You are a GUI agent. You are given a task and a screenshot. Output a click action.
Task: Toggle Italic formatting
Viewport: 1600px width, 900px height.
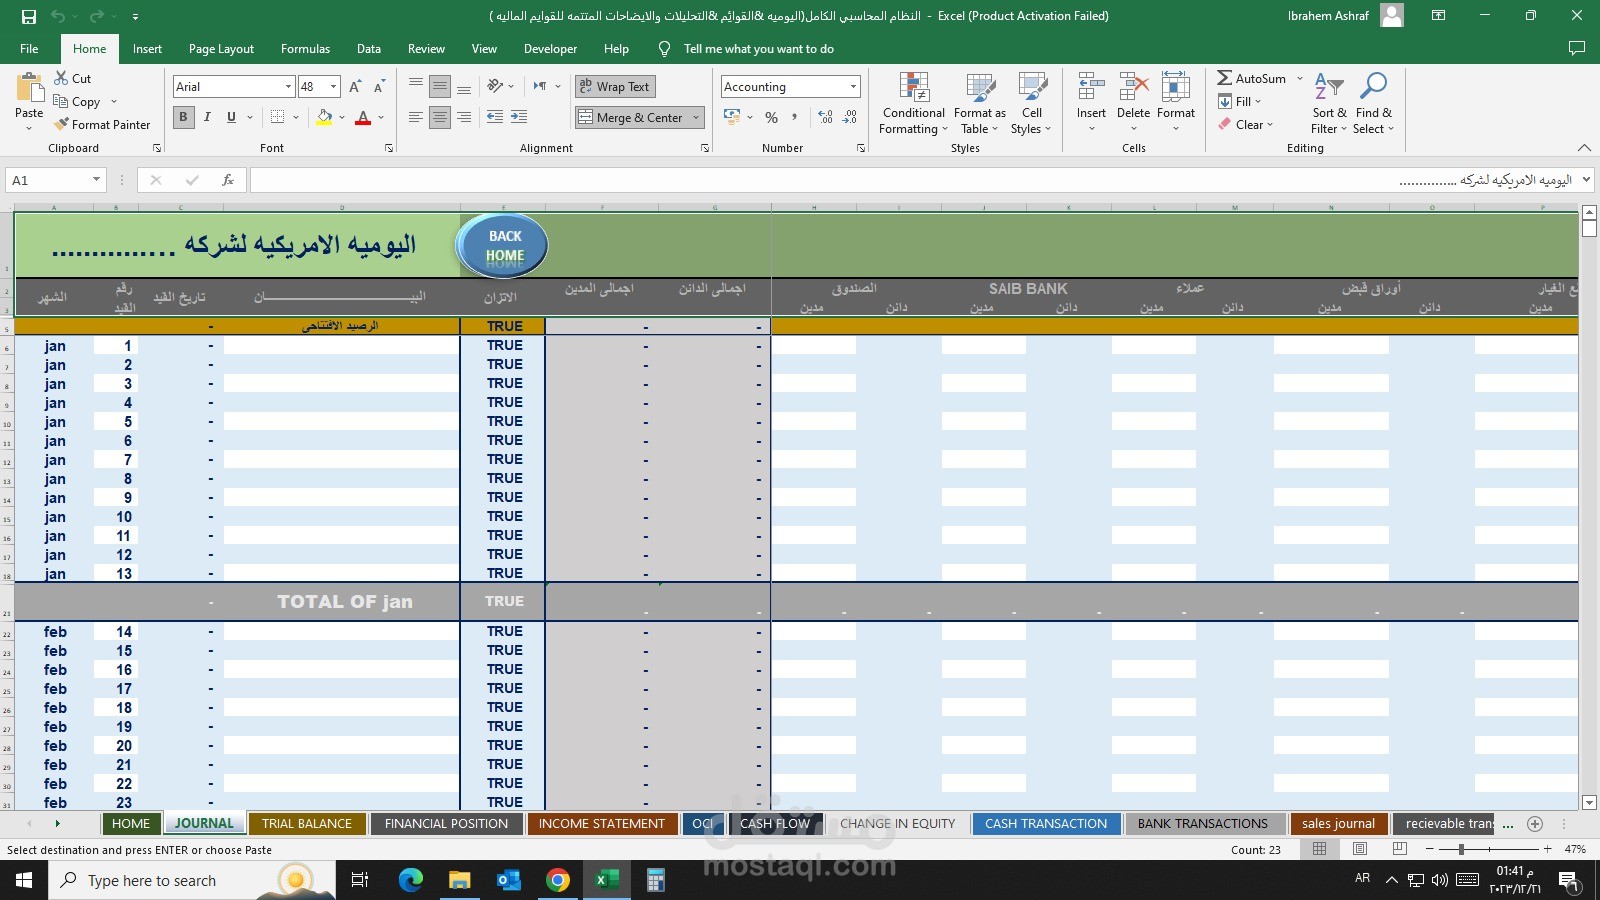tap(207, 117)
